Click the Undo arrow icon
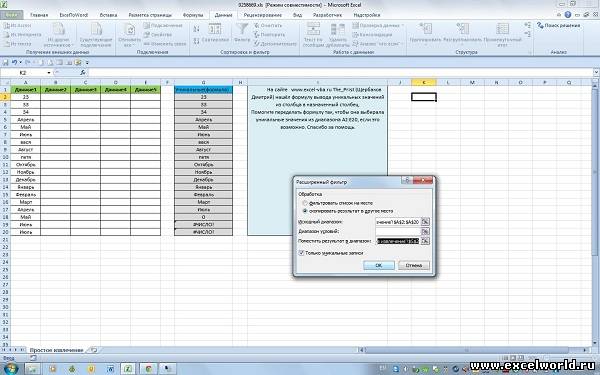Viewport: 600px width, 375px height. point(14,62)
